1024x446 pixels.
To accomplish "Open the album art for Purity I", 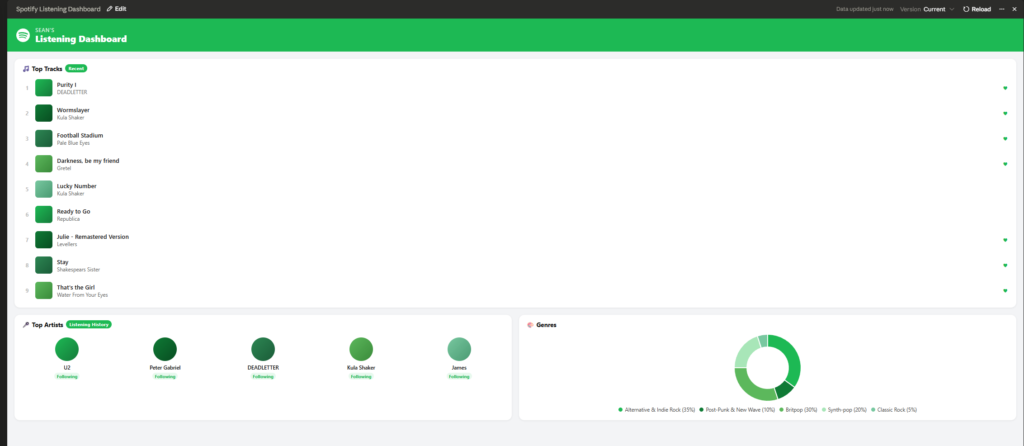I will pyautogui.click(x=44, y=88).
